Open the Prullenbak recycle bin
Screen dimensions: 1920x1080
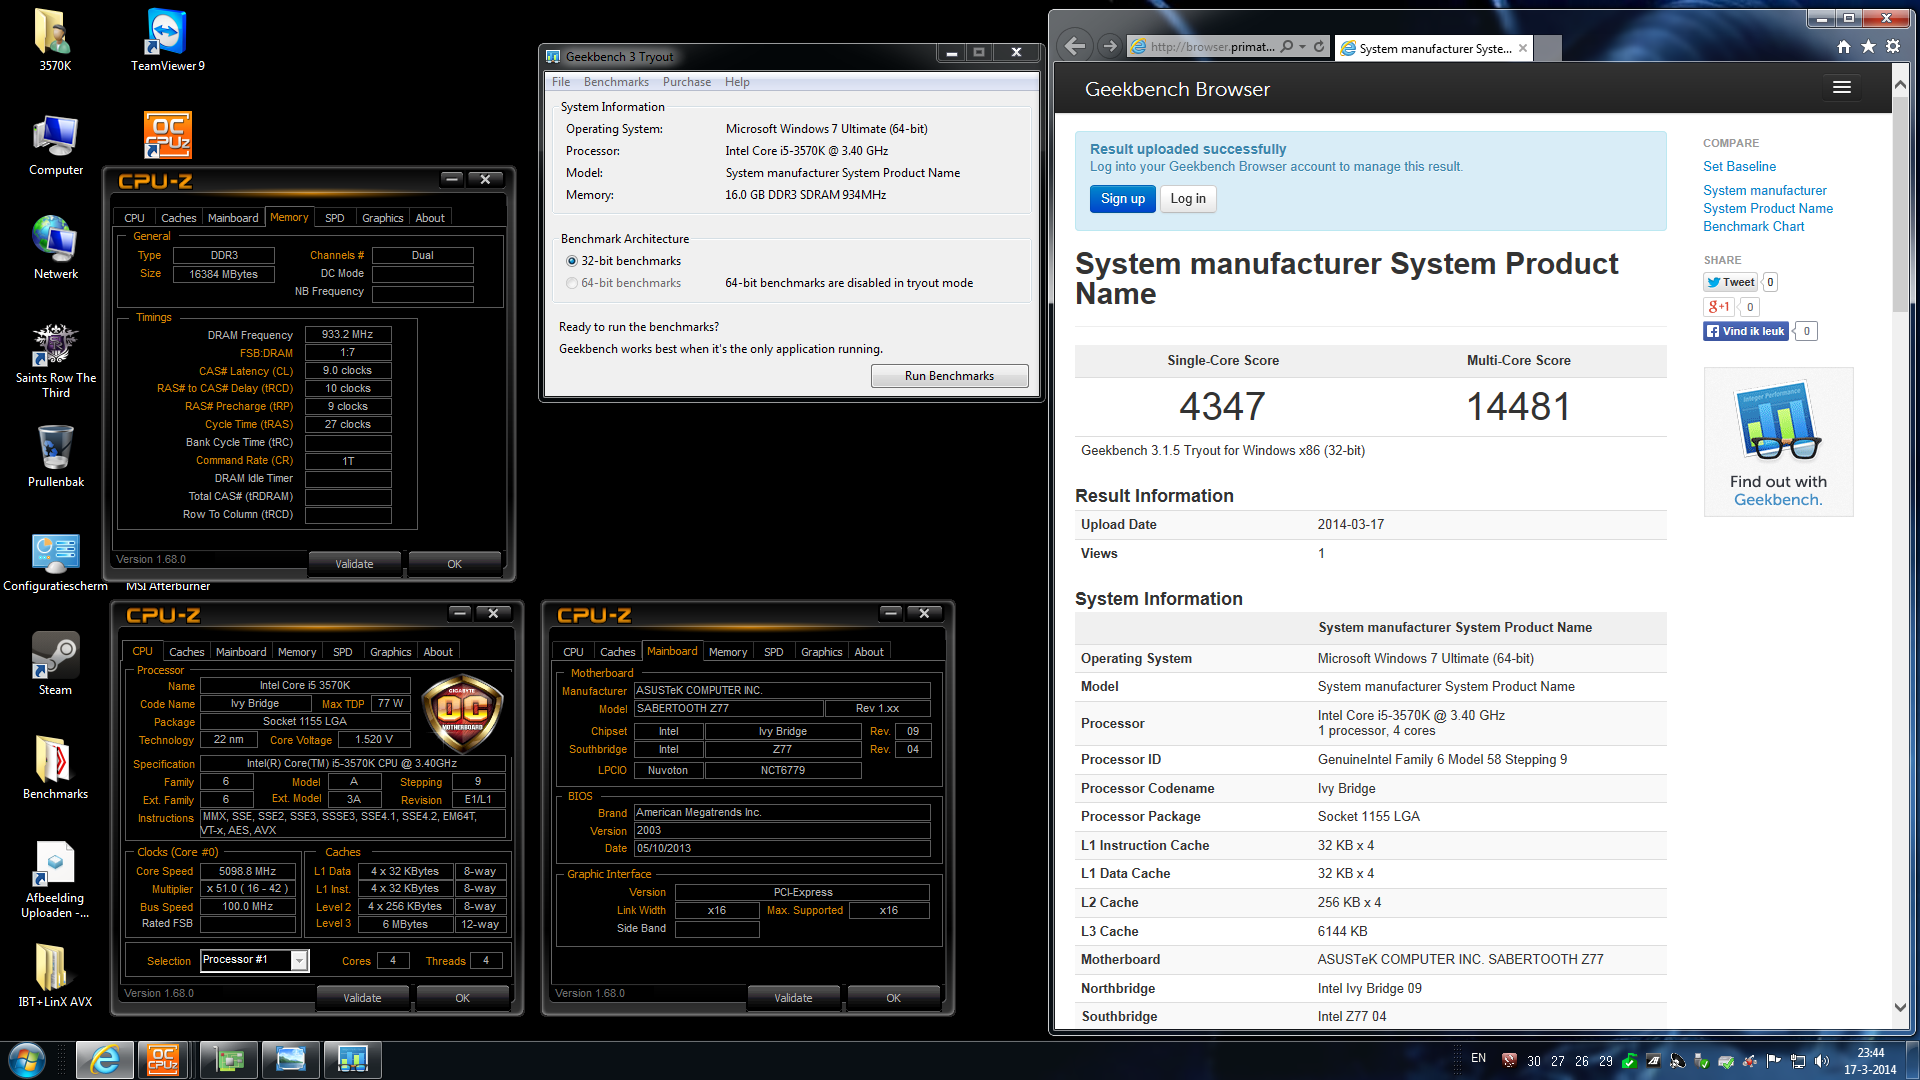click(x=55, y=456)
